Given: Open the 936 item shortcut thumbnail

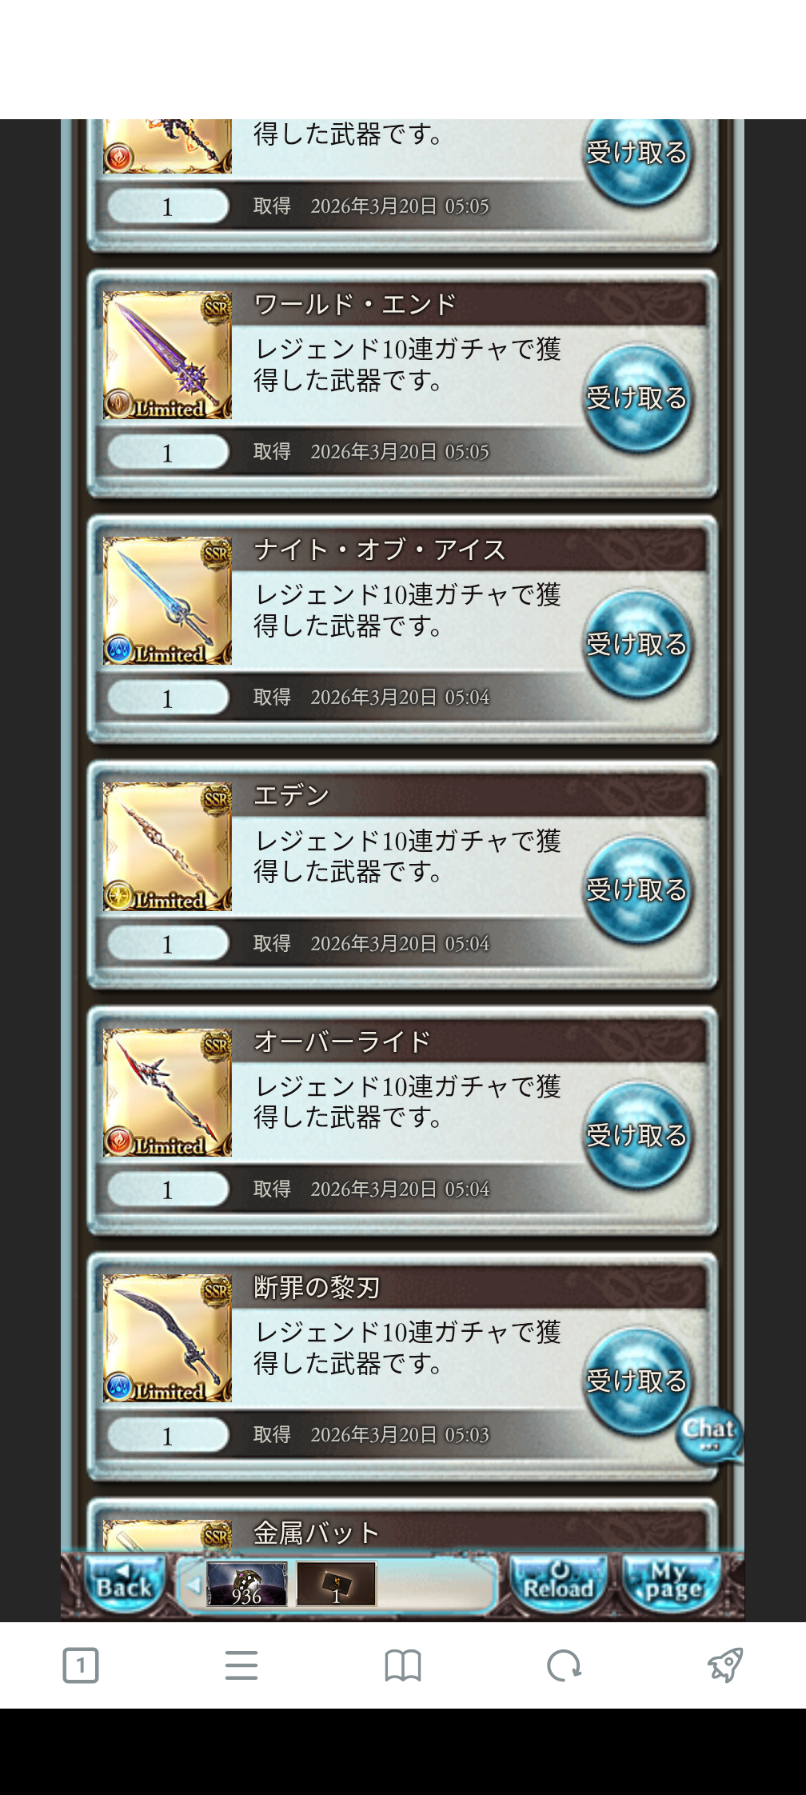Looking at the screenshot, I should (x=247, y=1584).
